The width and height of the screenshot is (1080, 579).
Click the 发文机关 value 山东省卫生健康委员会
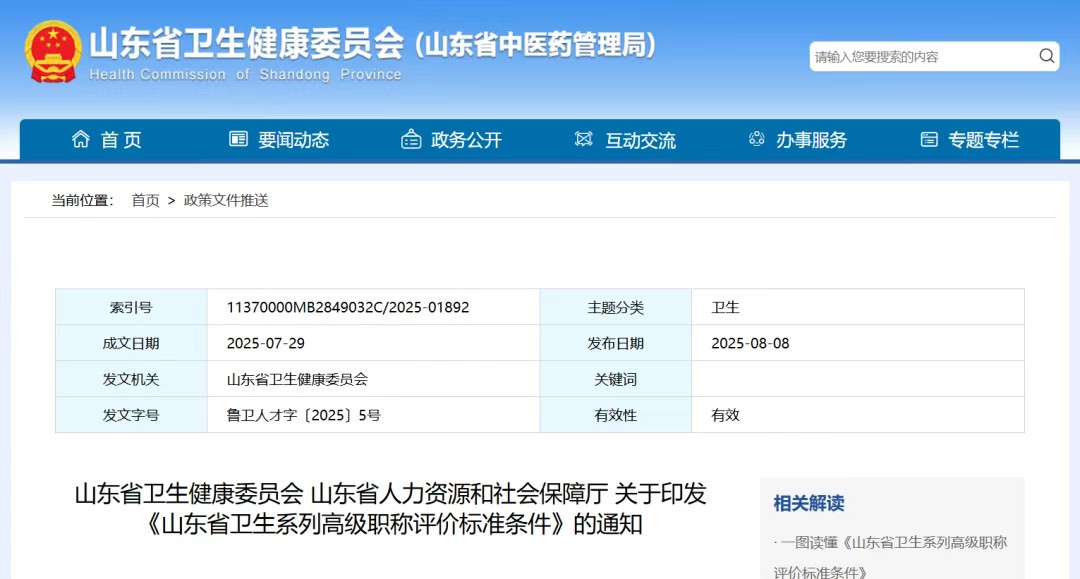[297, 379]
